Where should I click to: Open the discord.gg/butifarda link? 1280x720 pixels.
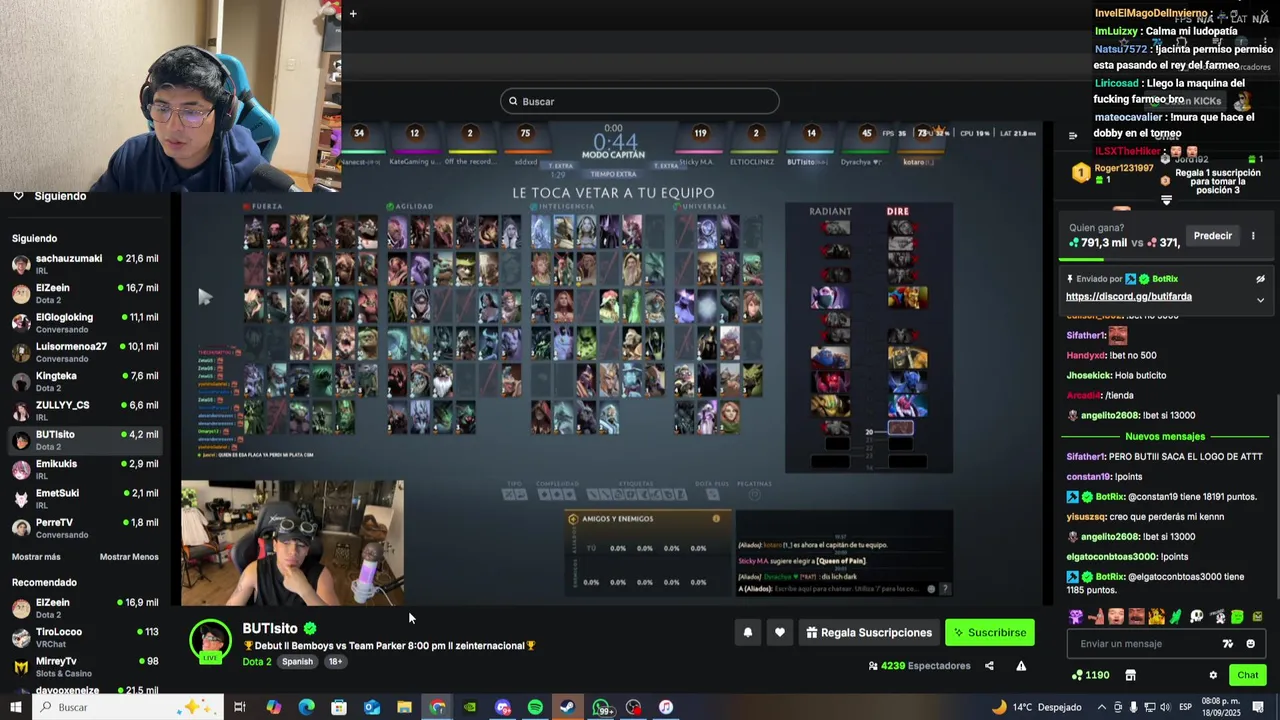pyautogui.click(x=1128, y=297)
